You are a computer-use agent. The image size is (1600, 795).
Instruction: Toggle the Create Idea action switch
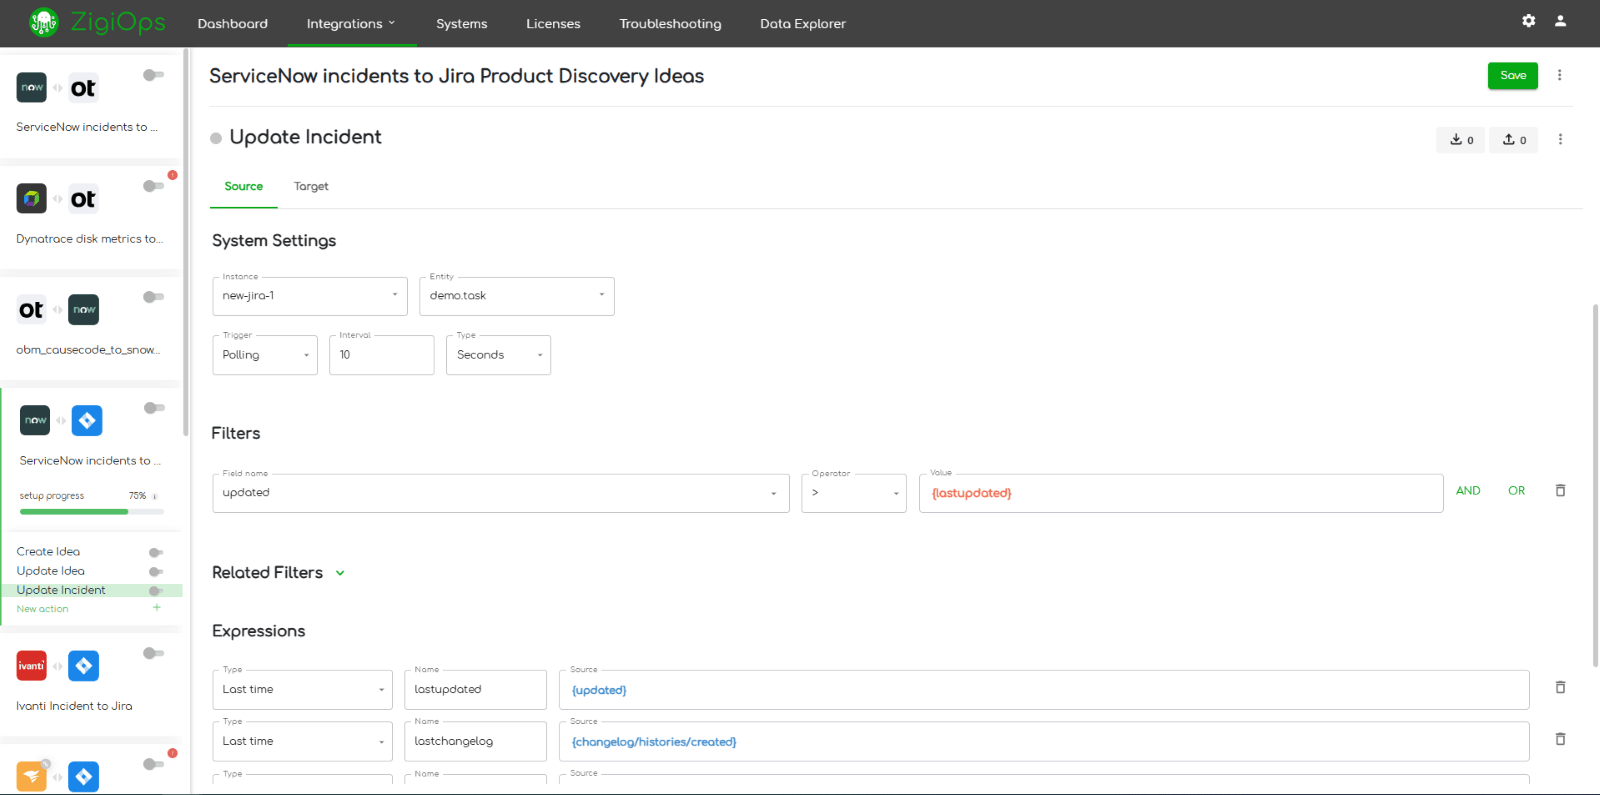(156, 553)
